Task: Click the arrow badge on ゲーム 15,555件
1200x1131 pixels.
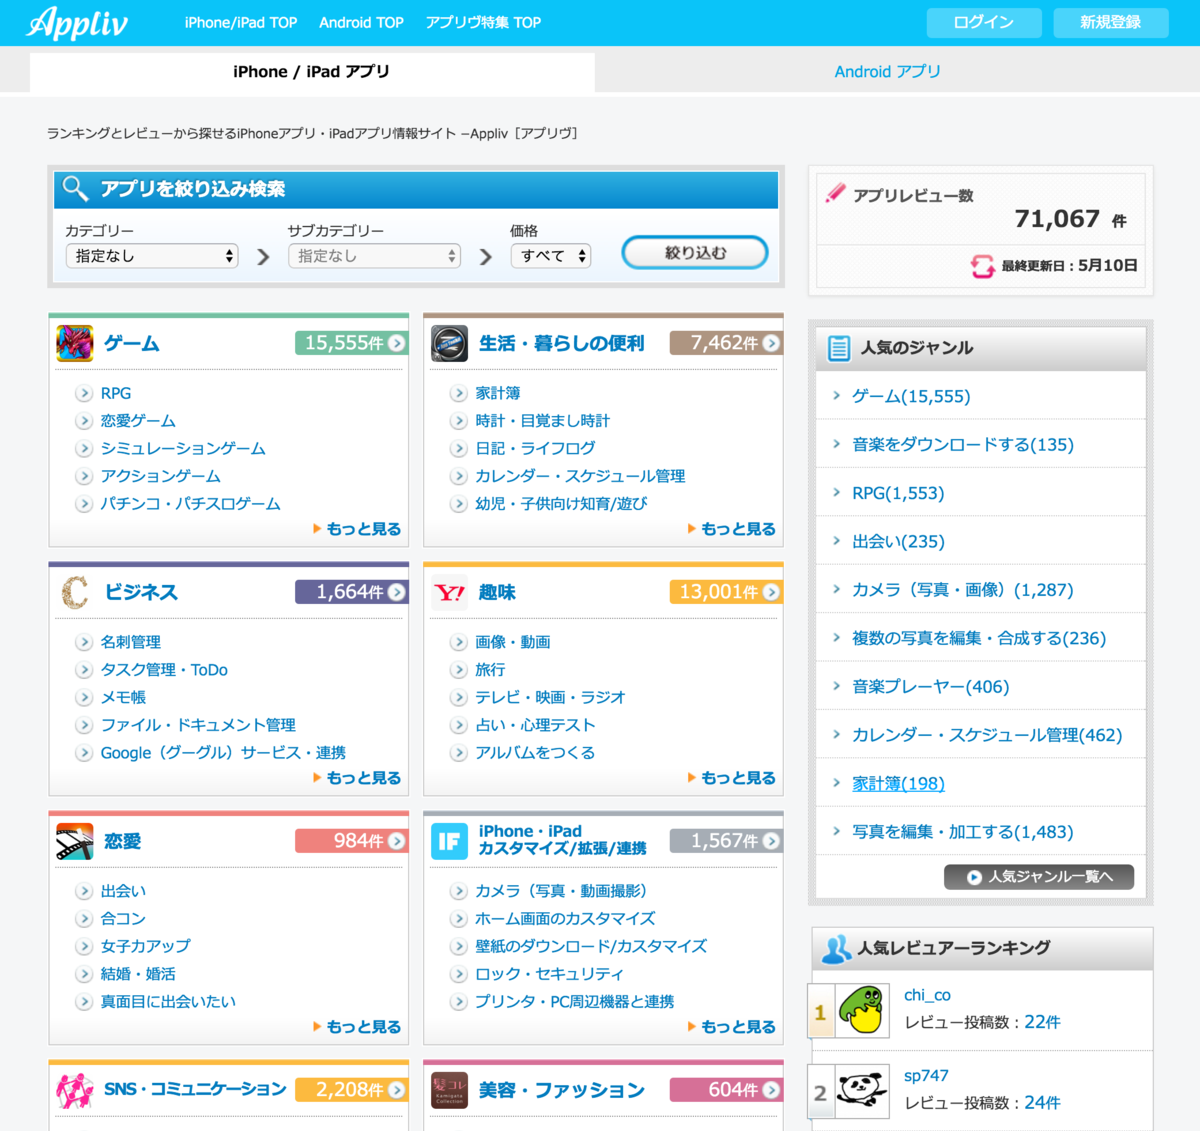Action: [397, 343]
